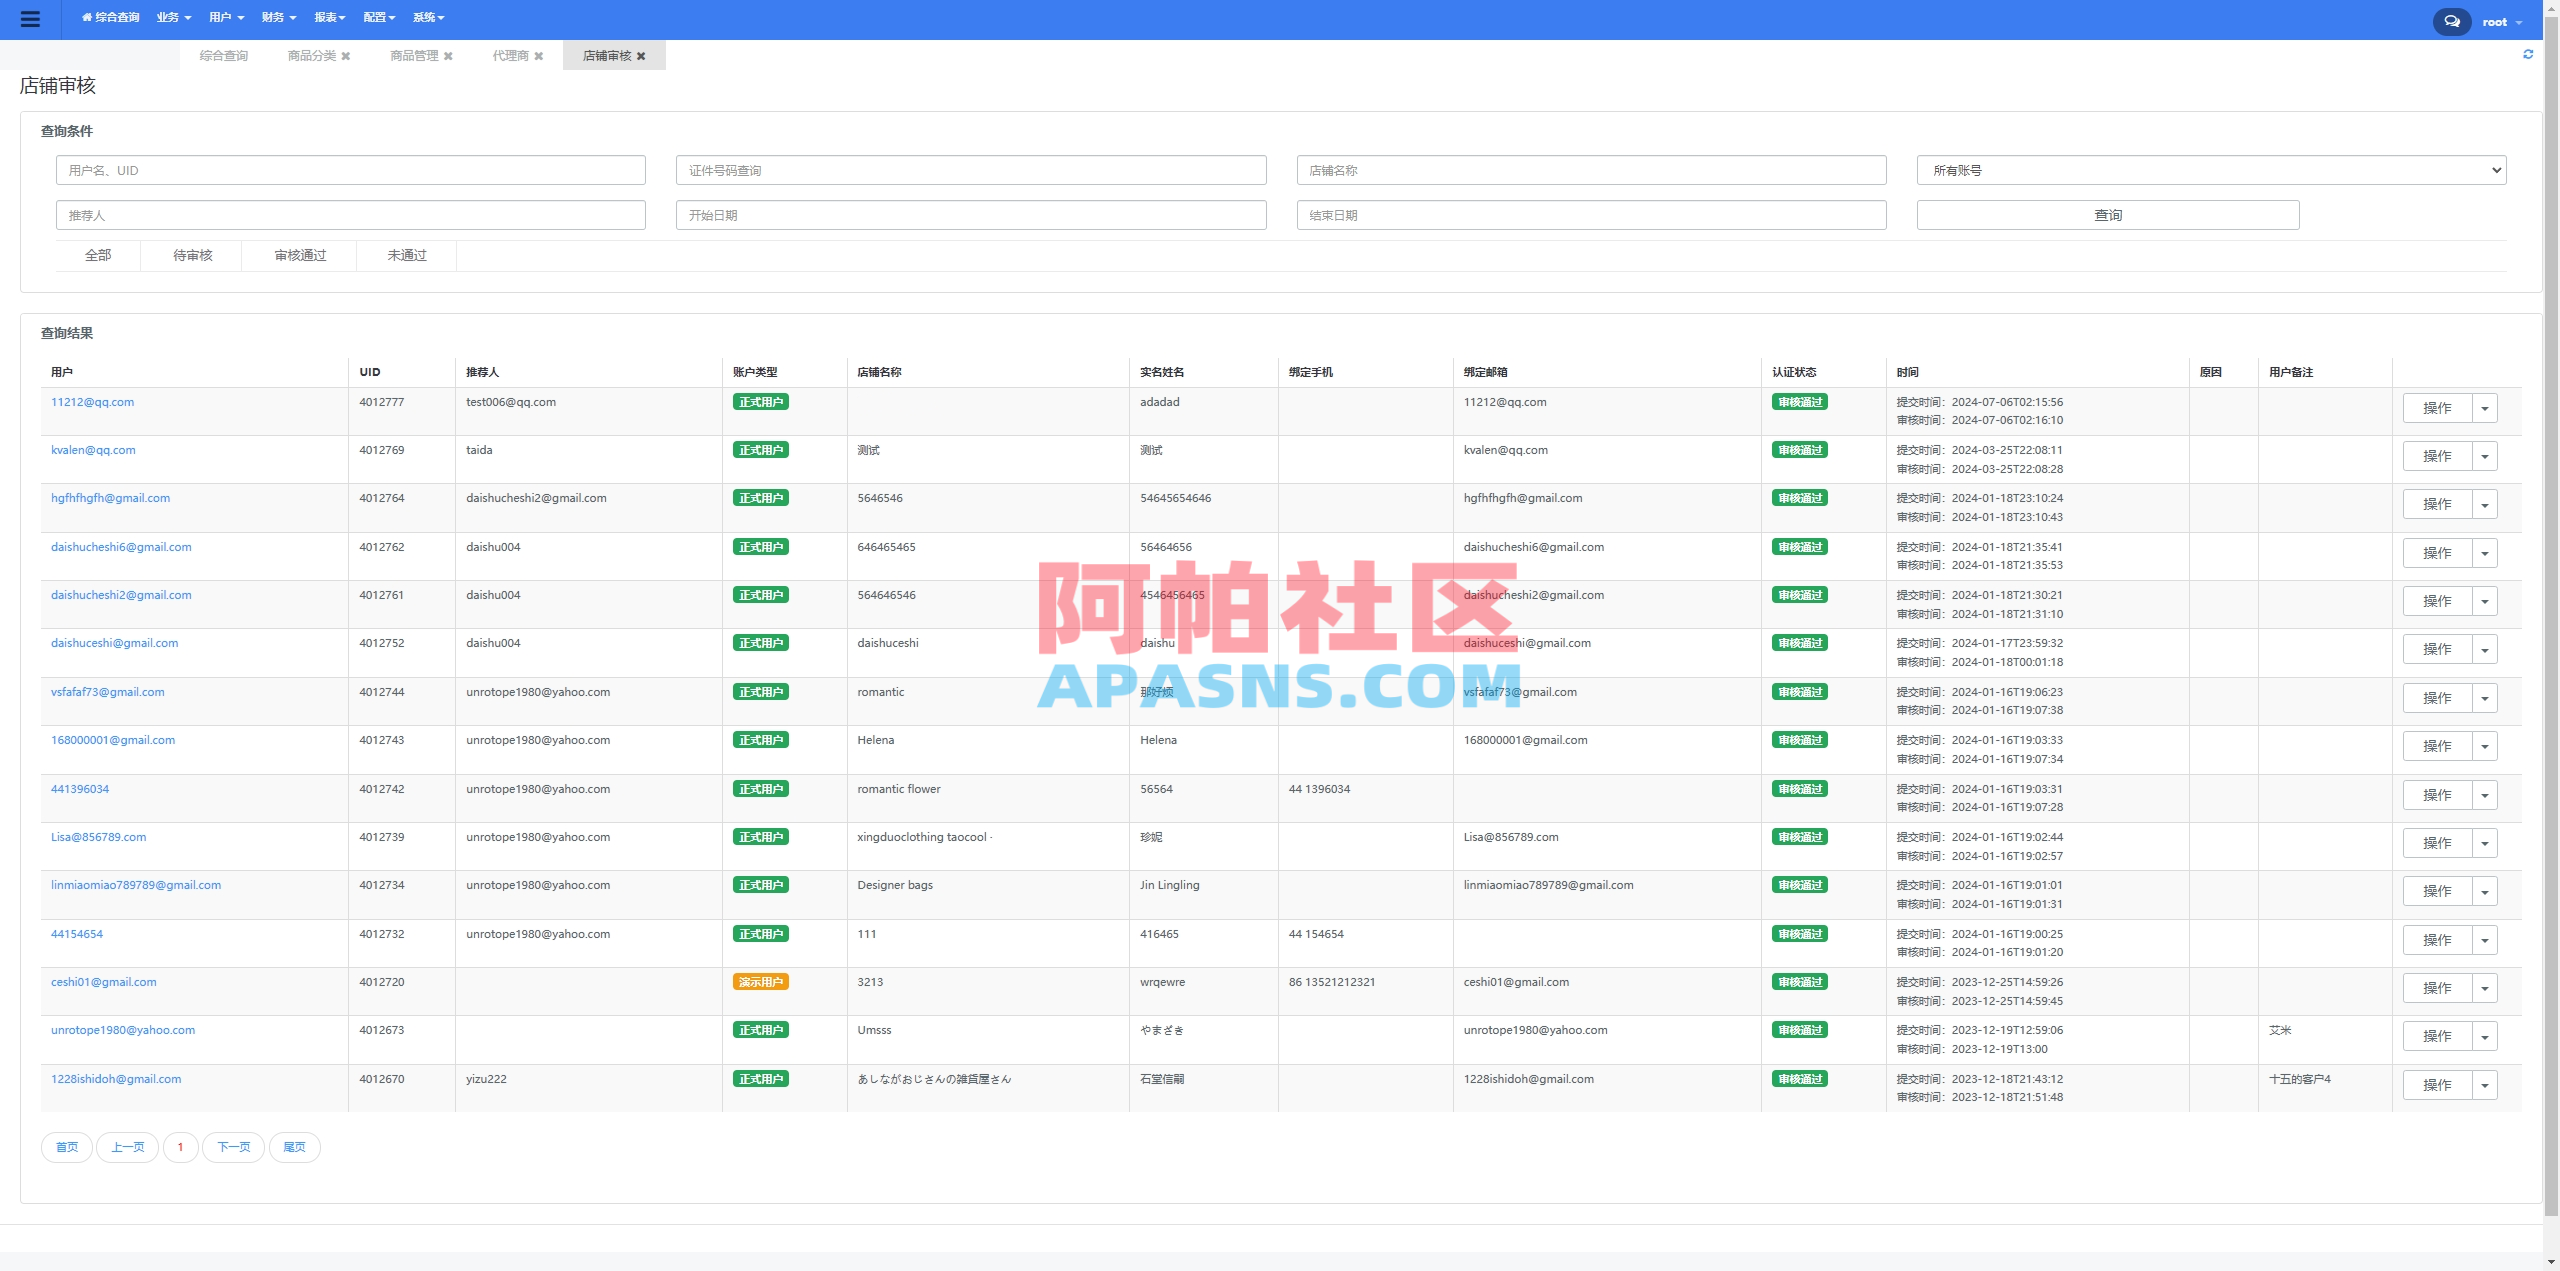The image size is (2560, 1271).
Task: Click the 开始日期 date input field
Action: tap(971, 214)
